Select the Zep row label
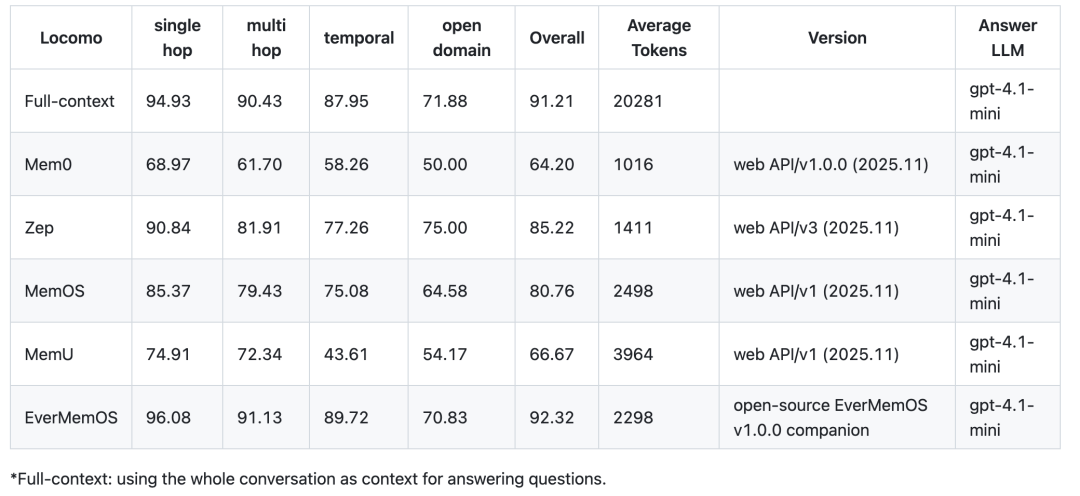This screenshot has height=496, width=1080. pos(39,228)
